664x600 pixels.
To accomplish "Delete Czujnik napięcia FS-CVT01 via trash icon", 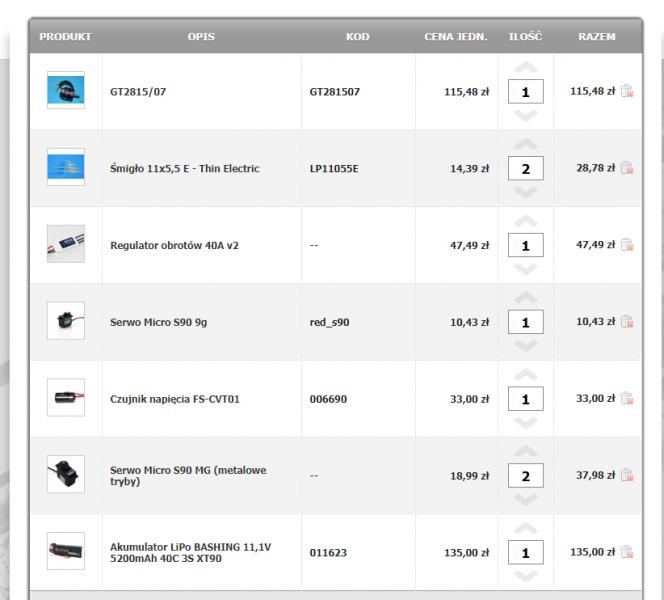I will click(x=627, y=399).
